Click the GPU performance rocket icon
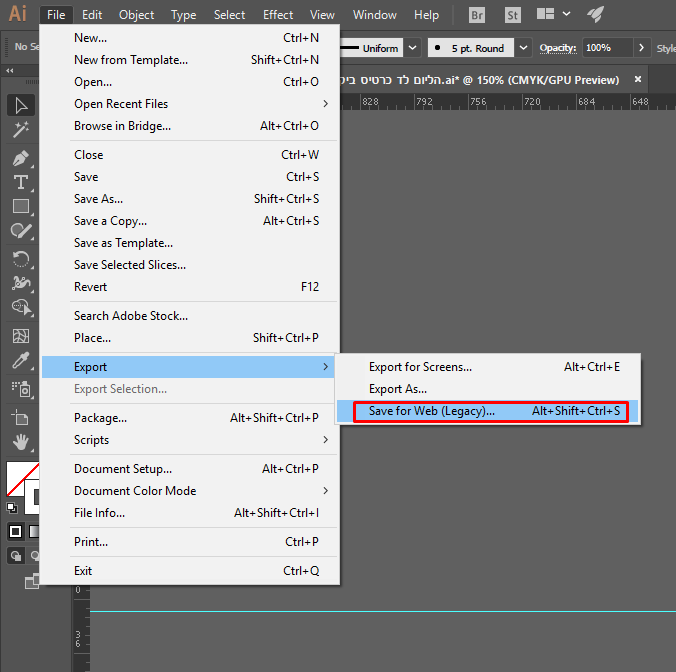 click(595, 15)
